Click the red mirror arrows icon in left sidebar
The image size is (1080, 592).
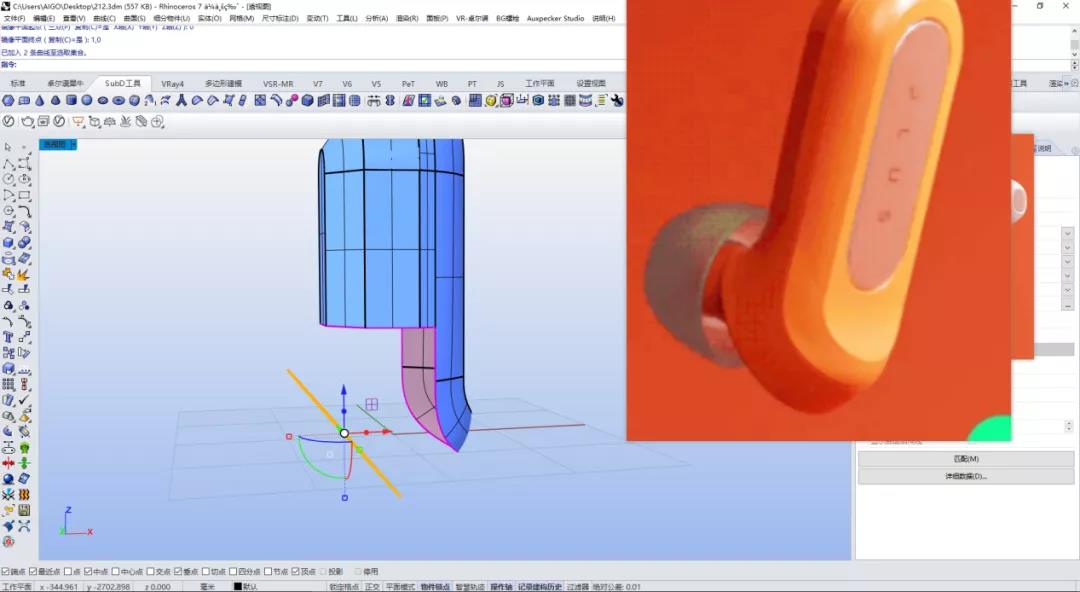tap(8, 463)
